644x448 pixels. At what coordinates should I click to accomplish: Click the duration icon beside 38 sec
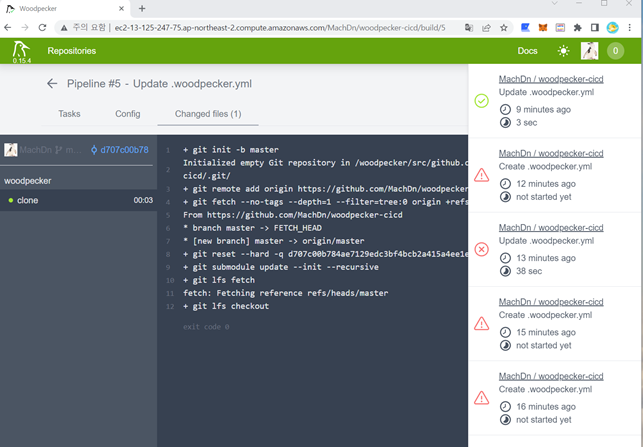point(505,271)
